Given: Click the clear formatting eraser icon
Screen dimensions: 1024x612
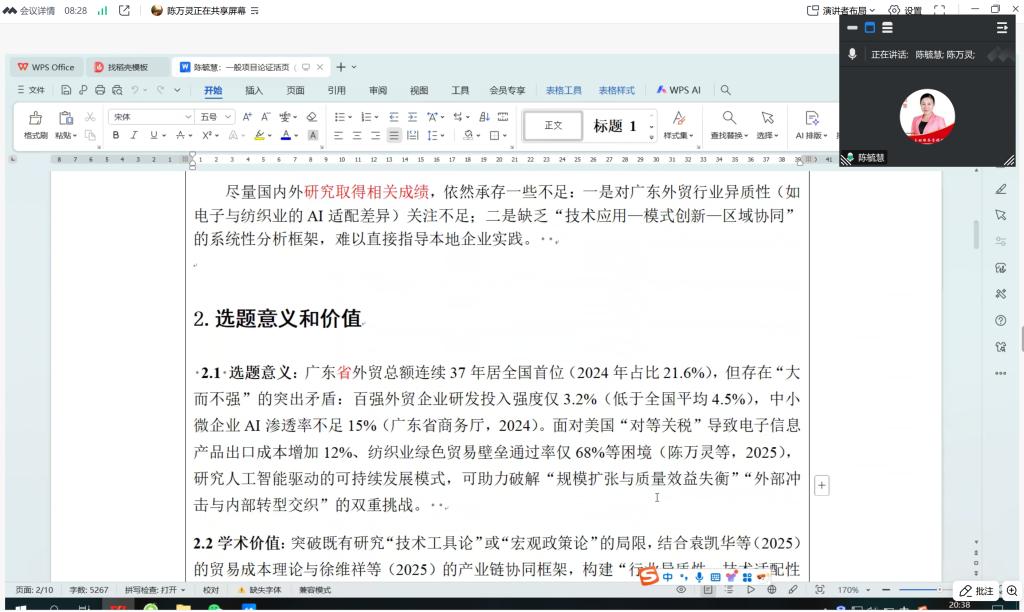Looking at the screenshot, I should point(311,117).
